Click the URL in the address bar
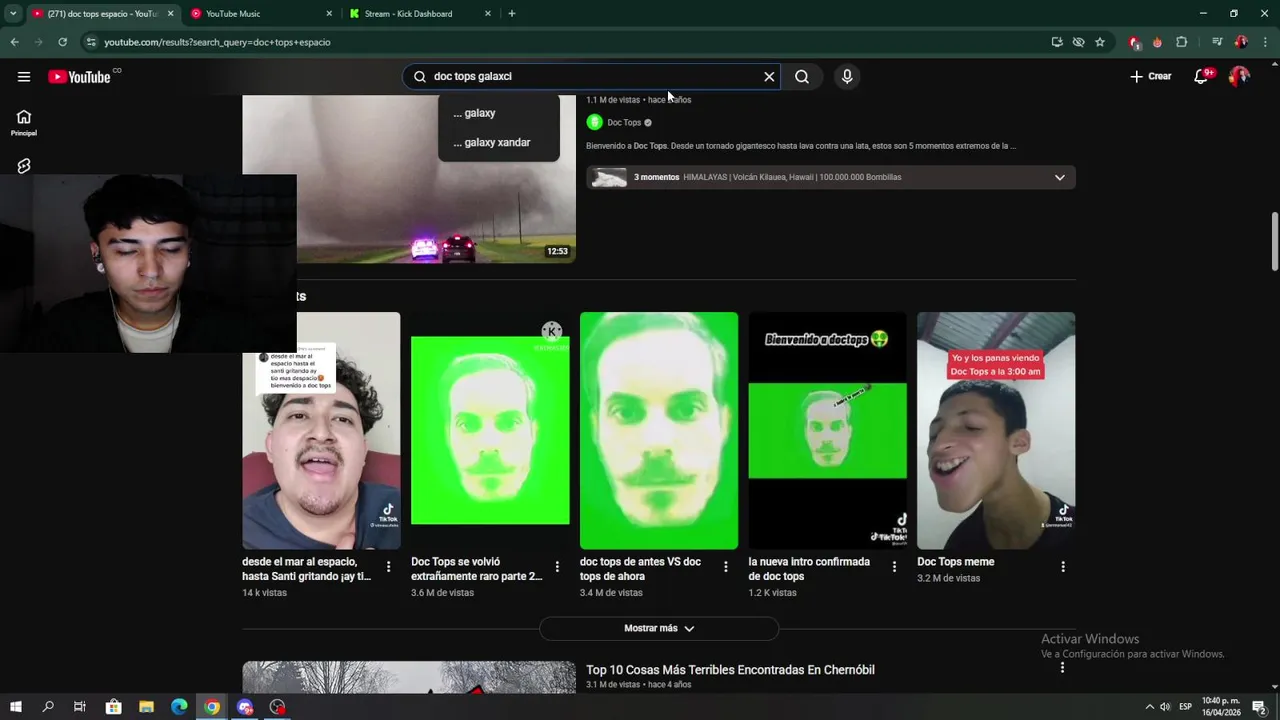This screenshot has height=720, width=1280. (217, 42)
